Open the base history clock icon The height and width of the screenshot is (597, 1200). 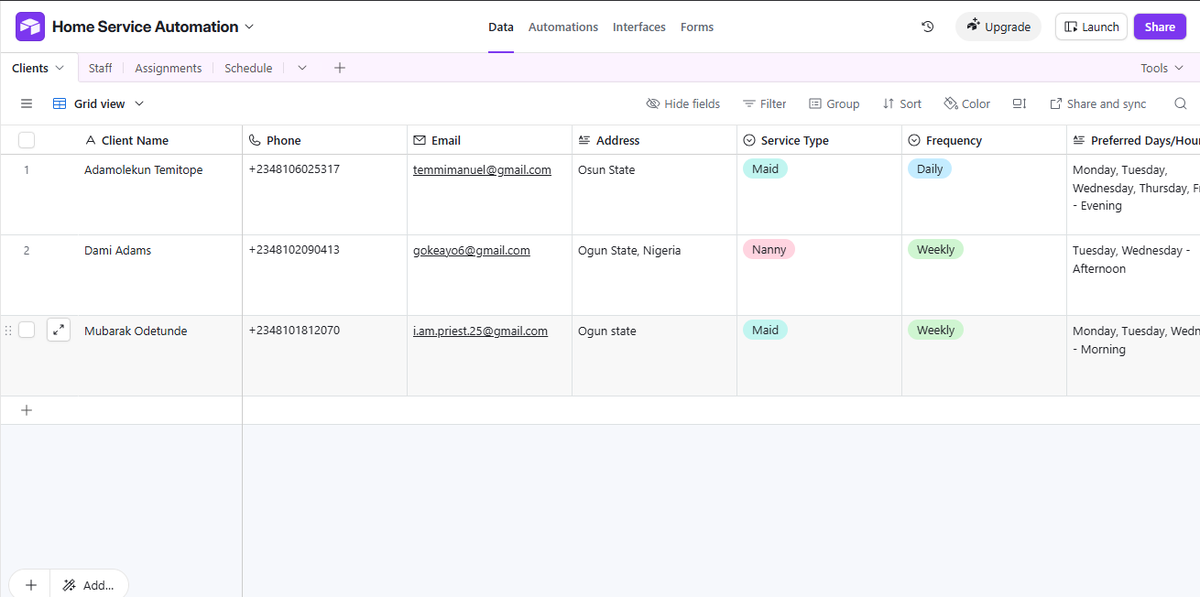pyautogui.click(x=927, y=27)
